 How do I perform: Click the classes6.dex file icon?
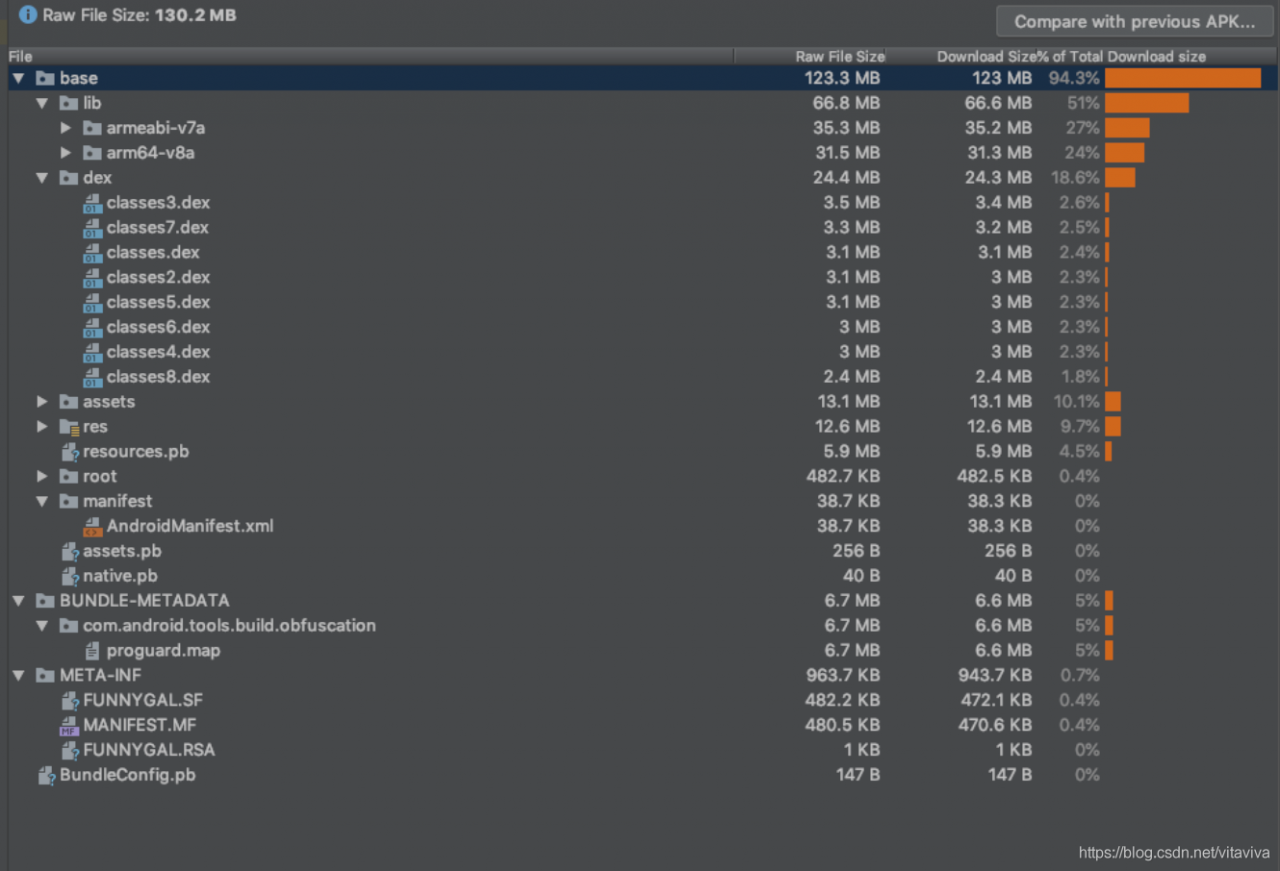[92, 327]
